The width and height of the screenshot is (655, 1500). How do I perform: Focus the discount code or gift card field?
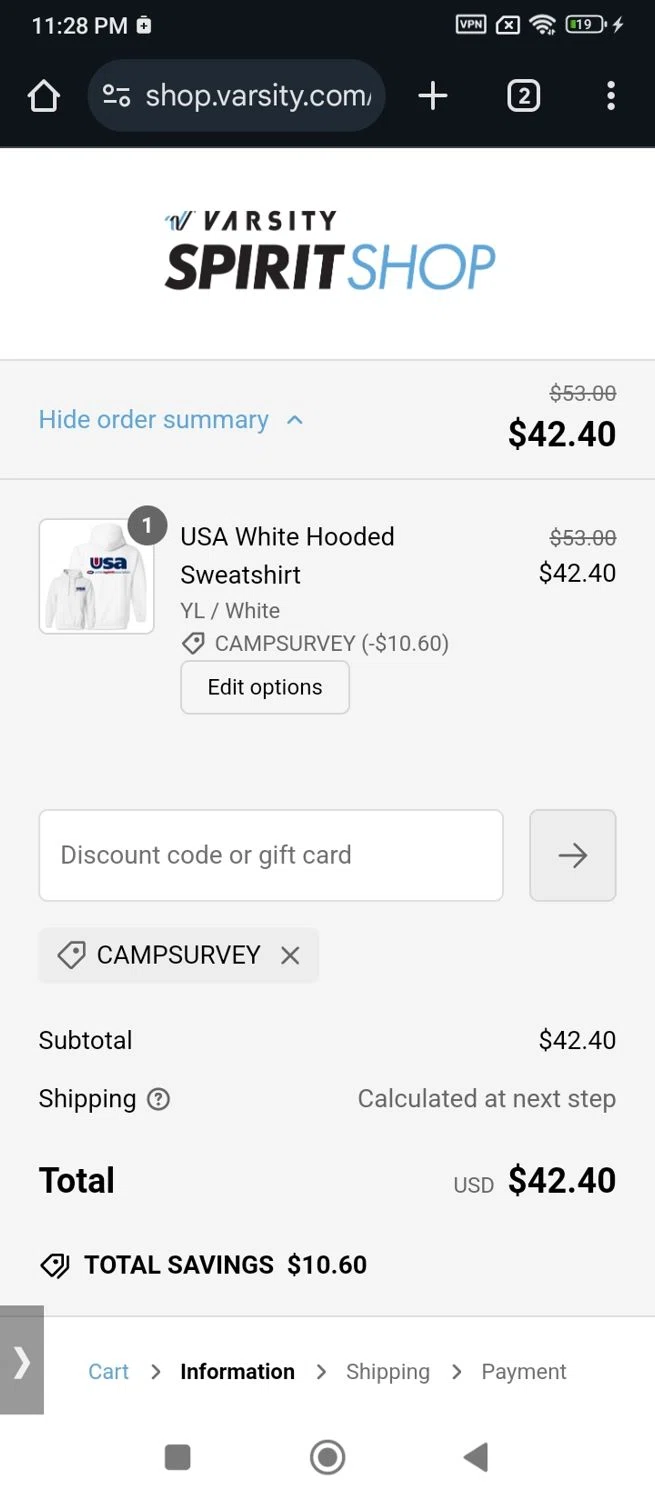(270, 855)
